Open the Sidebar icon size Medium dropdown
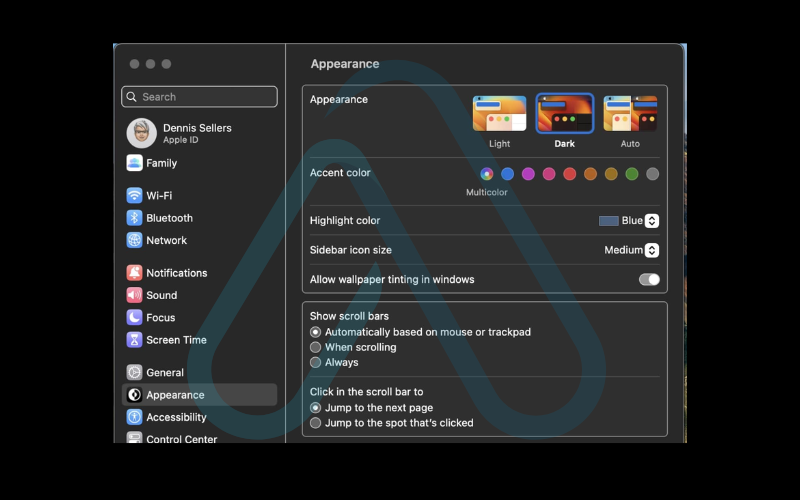 [x=652, y=250]
